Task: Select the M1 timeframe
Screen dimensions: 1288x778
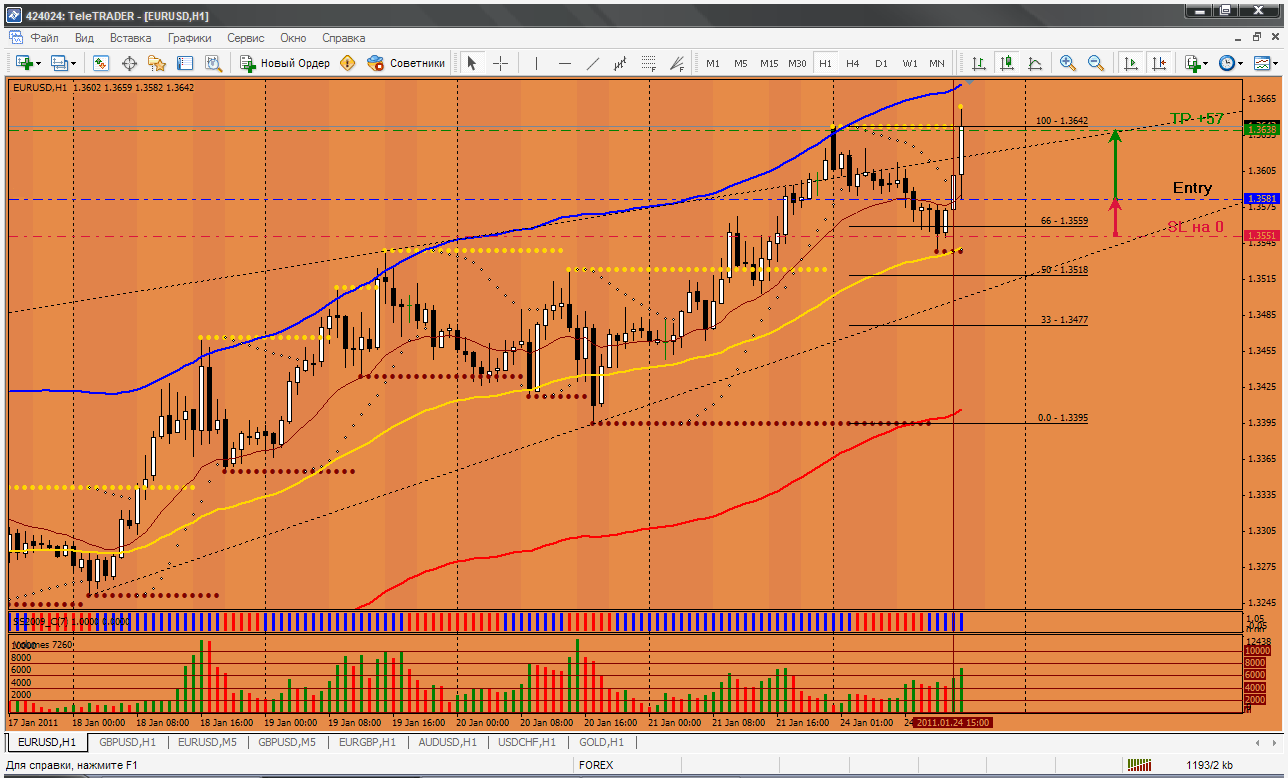Action: [713, 63]
